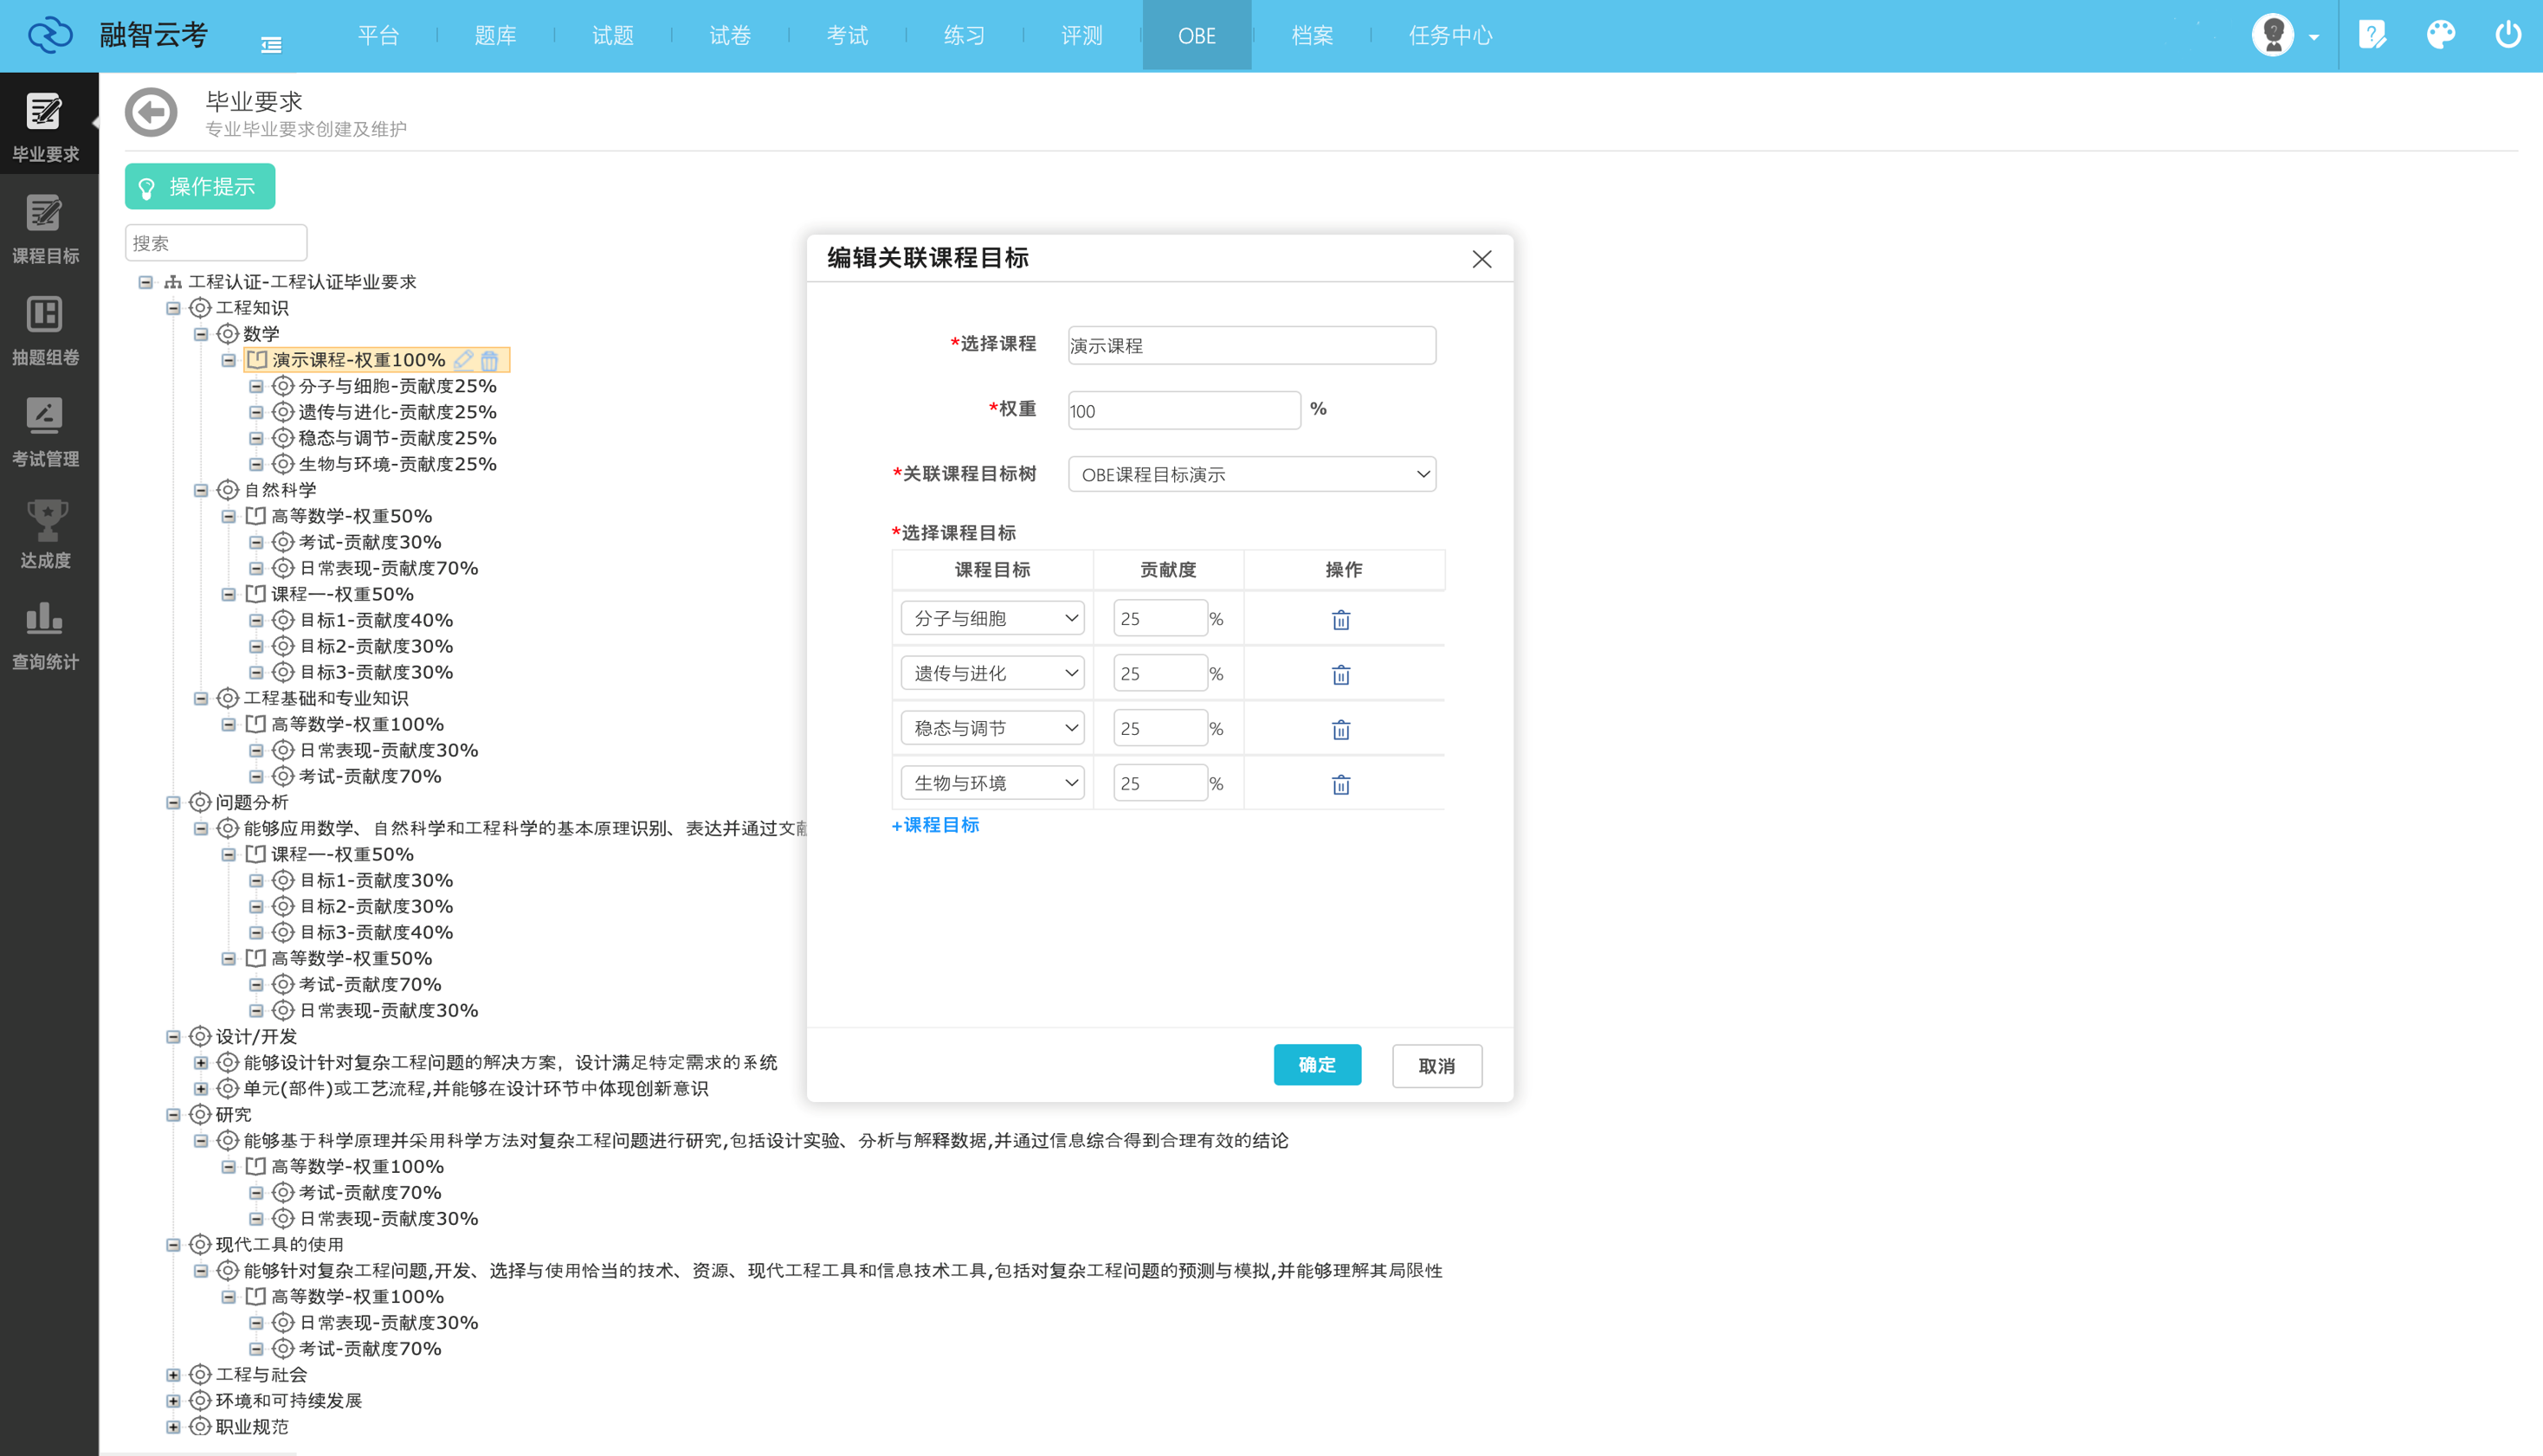
Task: Click the 抽题组卷 sidebar icon
Action: click(x=46, y=330)
